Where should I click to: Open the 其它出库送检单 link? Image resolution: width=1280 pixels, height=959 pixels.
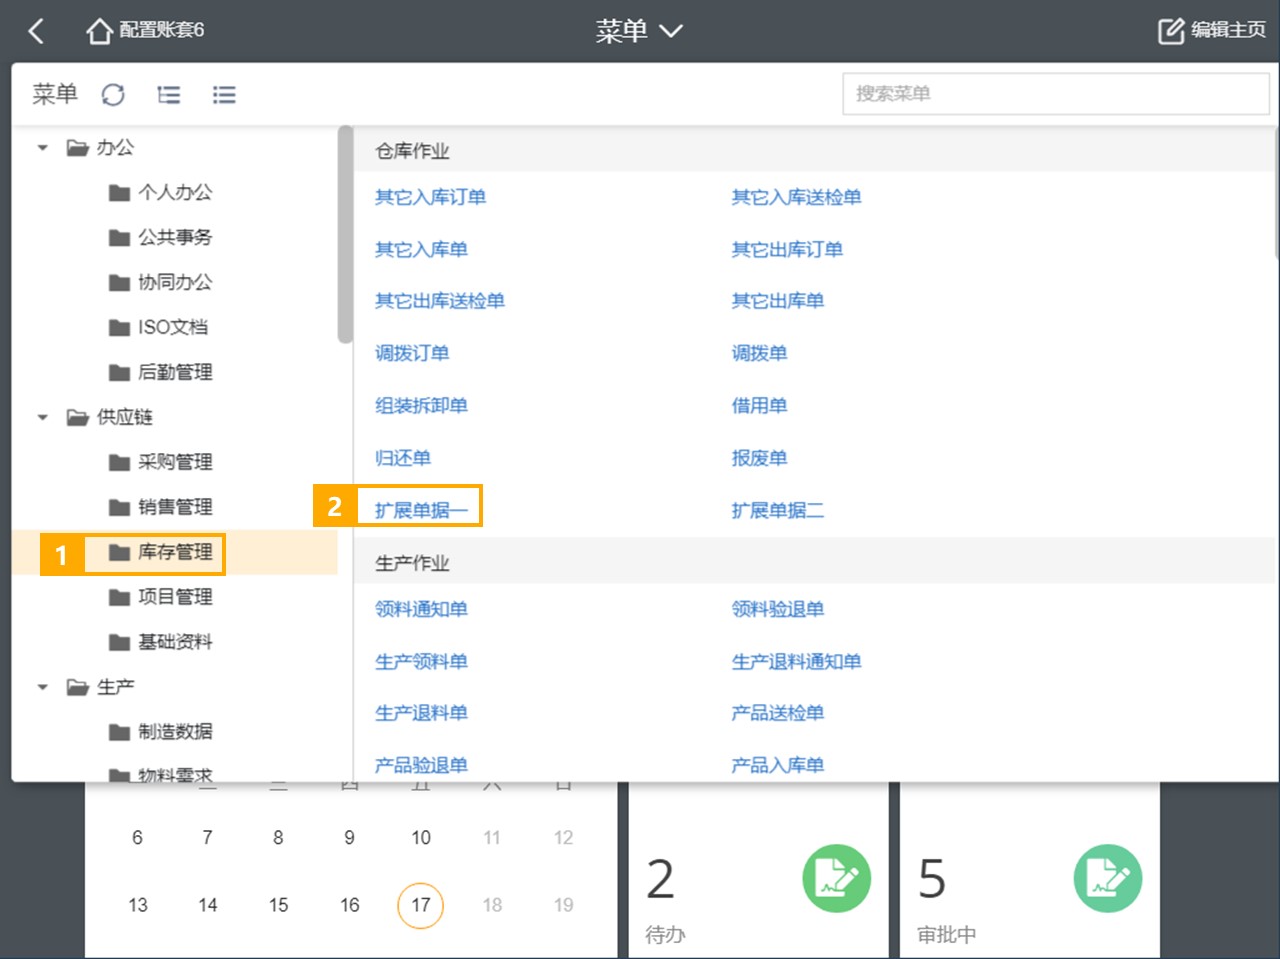pos(440,301)
